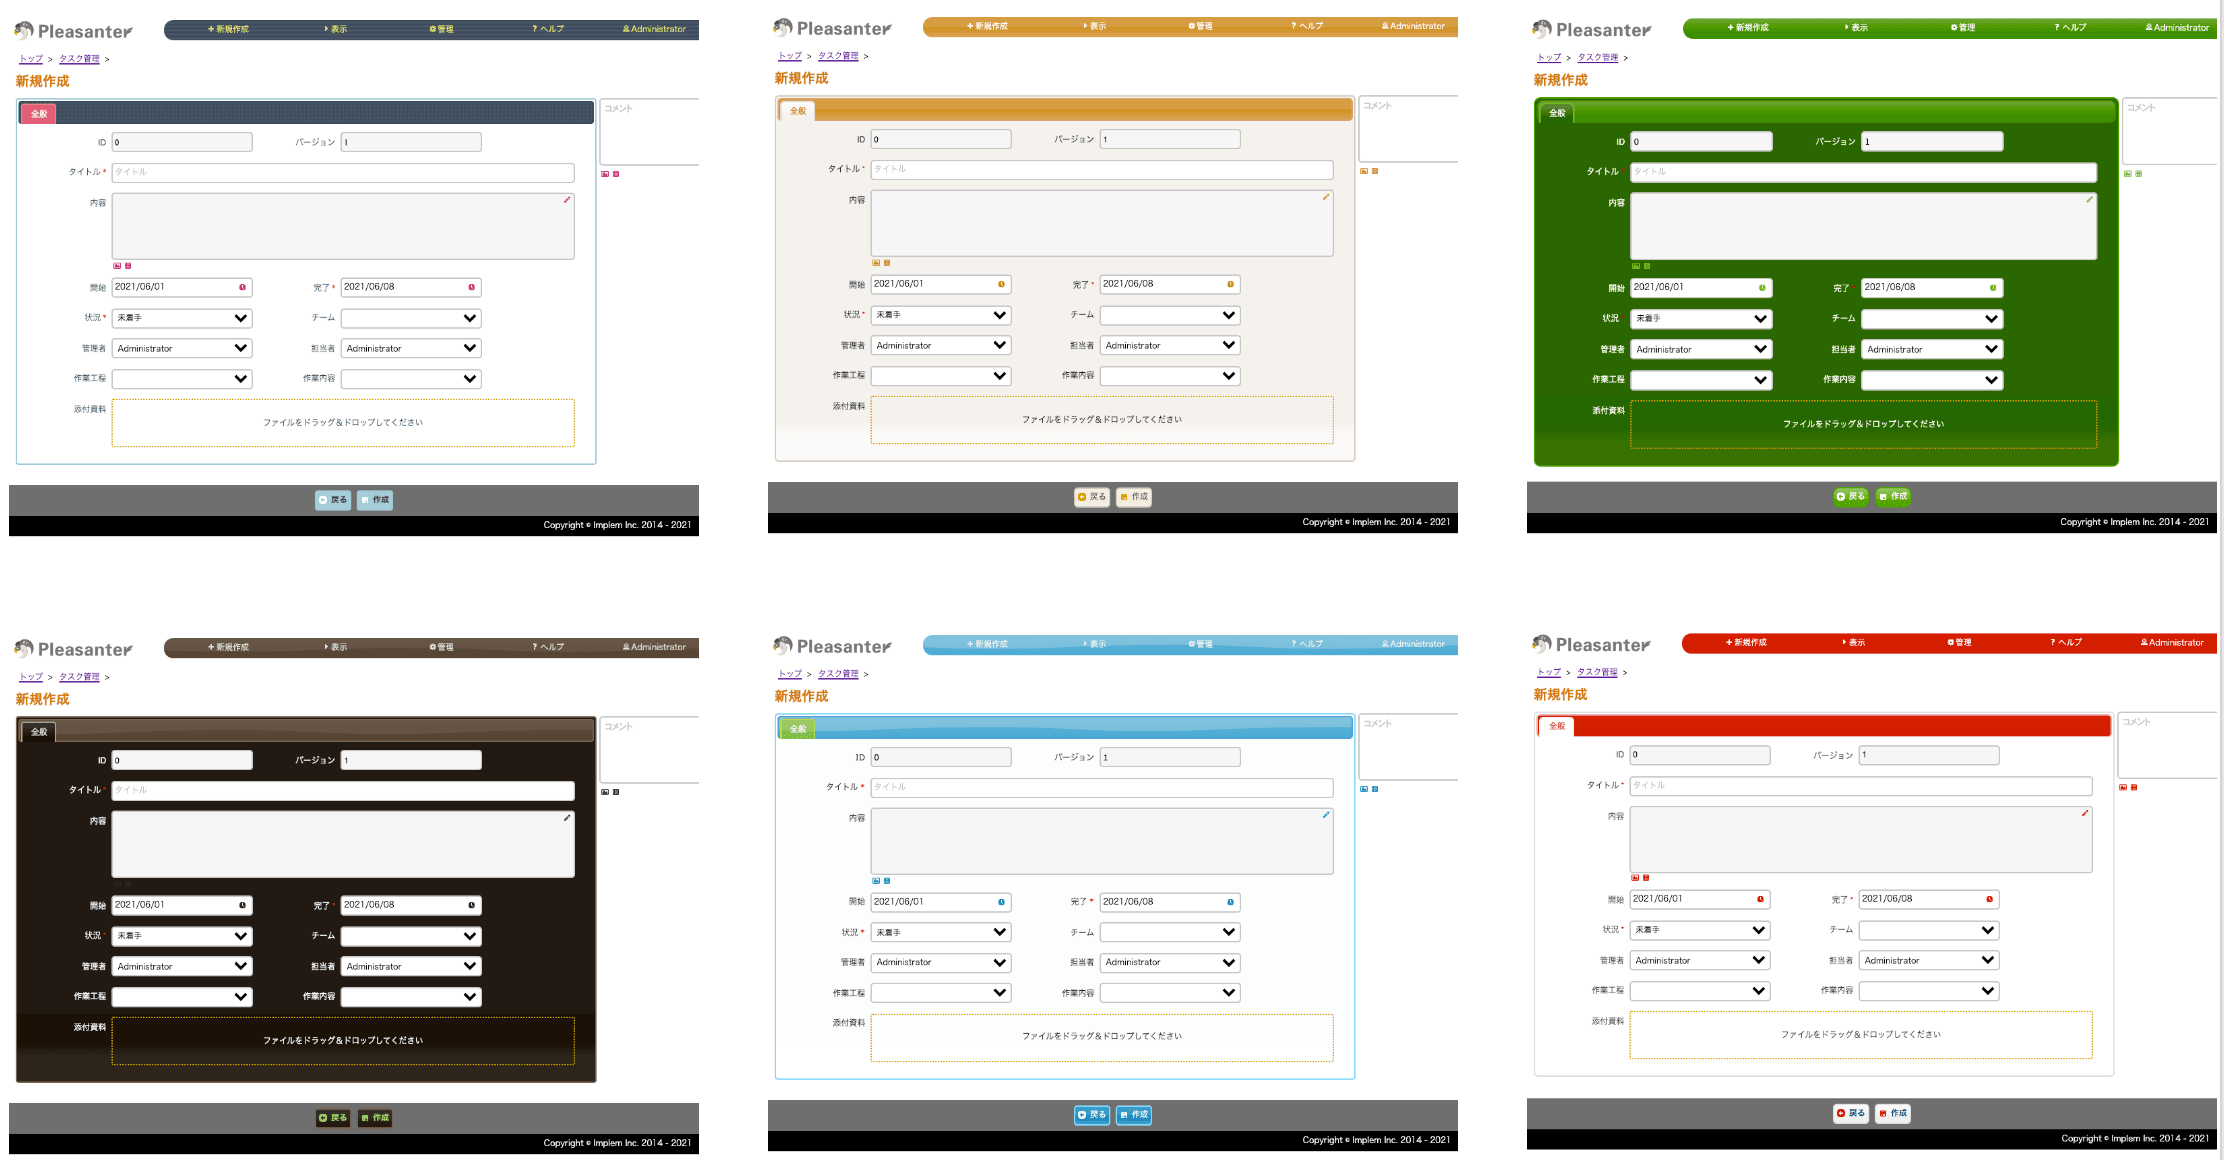Viewport: 2224px width, 1160px height.
Task: Open 新規作成 menu in red theme navigation bar
Action: click(x=1746, y=642)
